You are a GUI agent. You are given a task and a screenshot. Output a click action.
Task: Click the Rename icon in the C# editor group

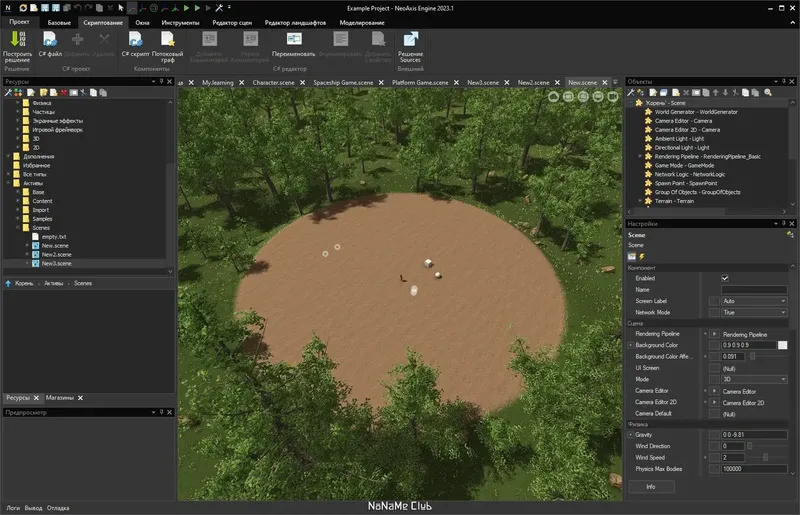[x=293, y=40]
